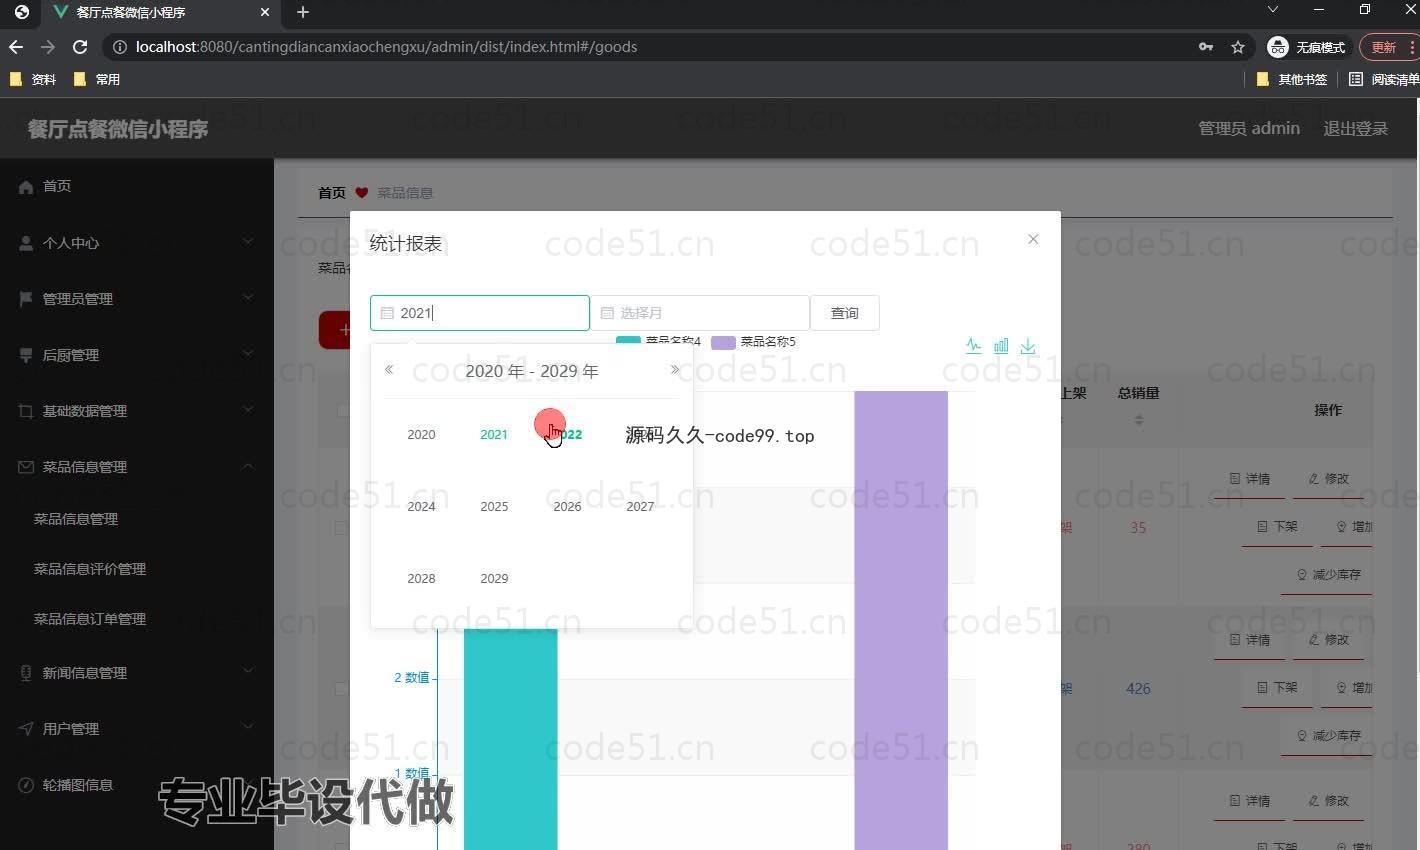Select year 2025 in picker

point(494,506)
